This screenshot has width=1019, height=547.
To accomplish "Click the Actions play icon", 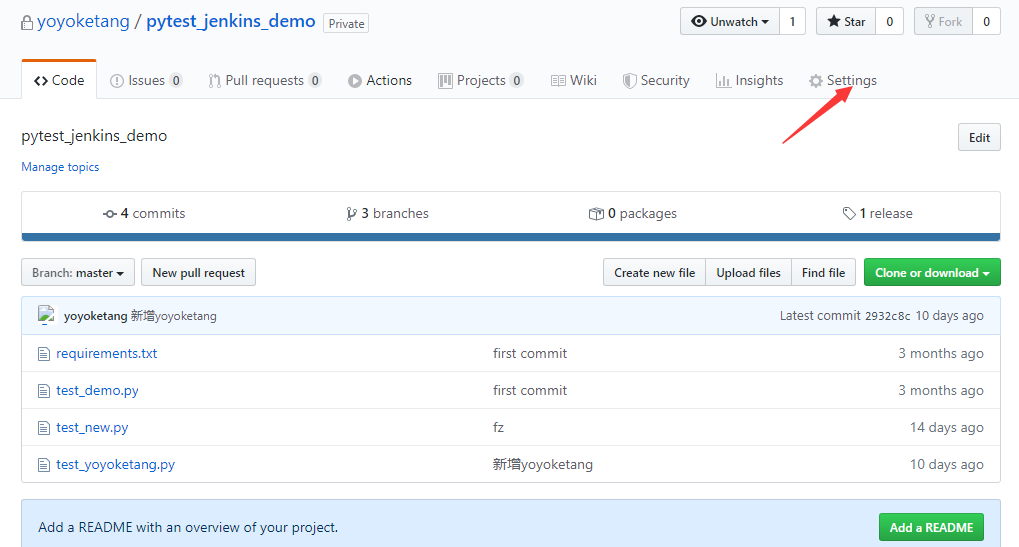I will (355, 81).
